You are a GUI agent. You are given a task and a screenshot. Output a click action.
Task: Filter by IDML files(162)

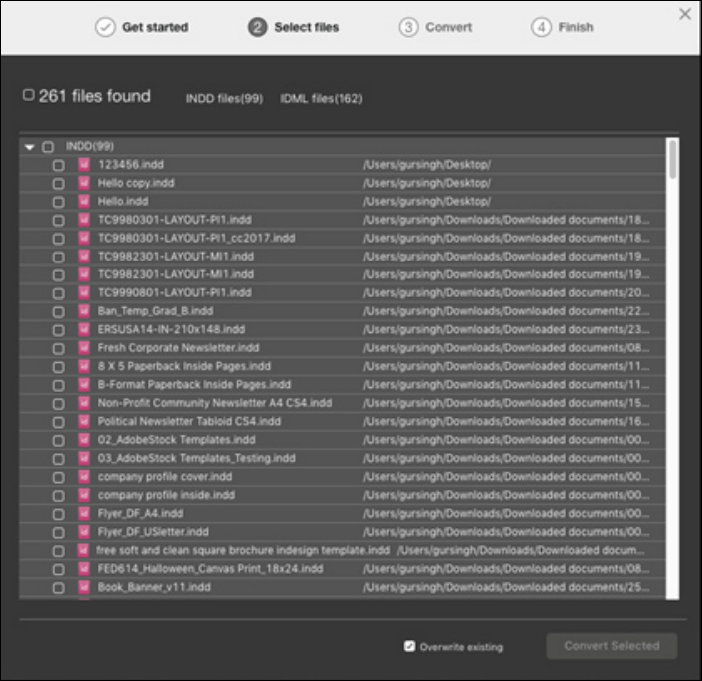tap(321, 99)
